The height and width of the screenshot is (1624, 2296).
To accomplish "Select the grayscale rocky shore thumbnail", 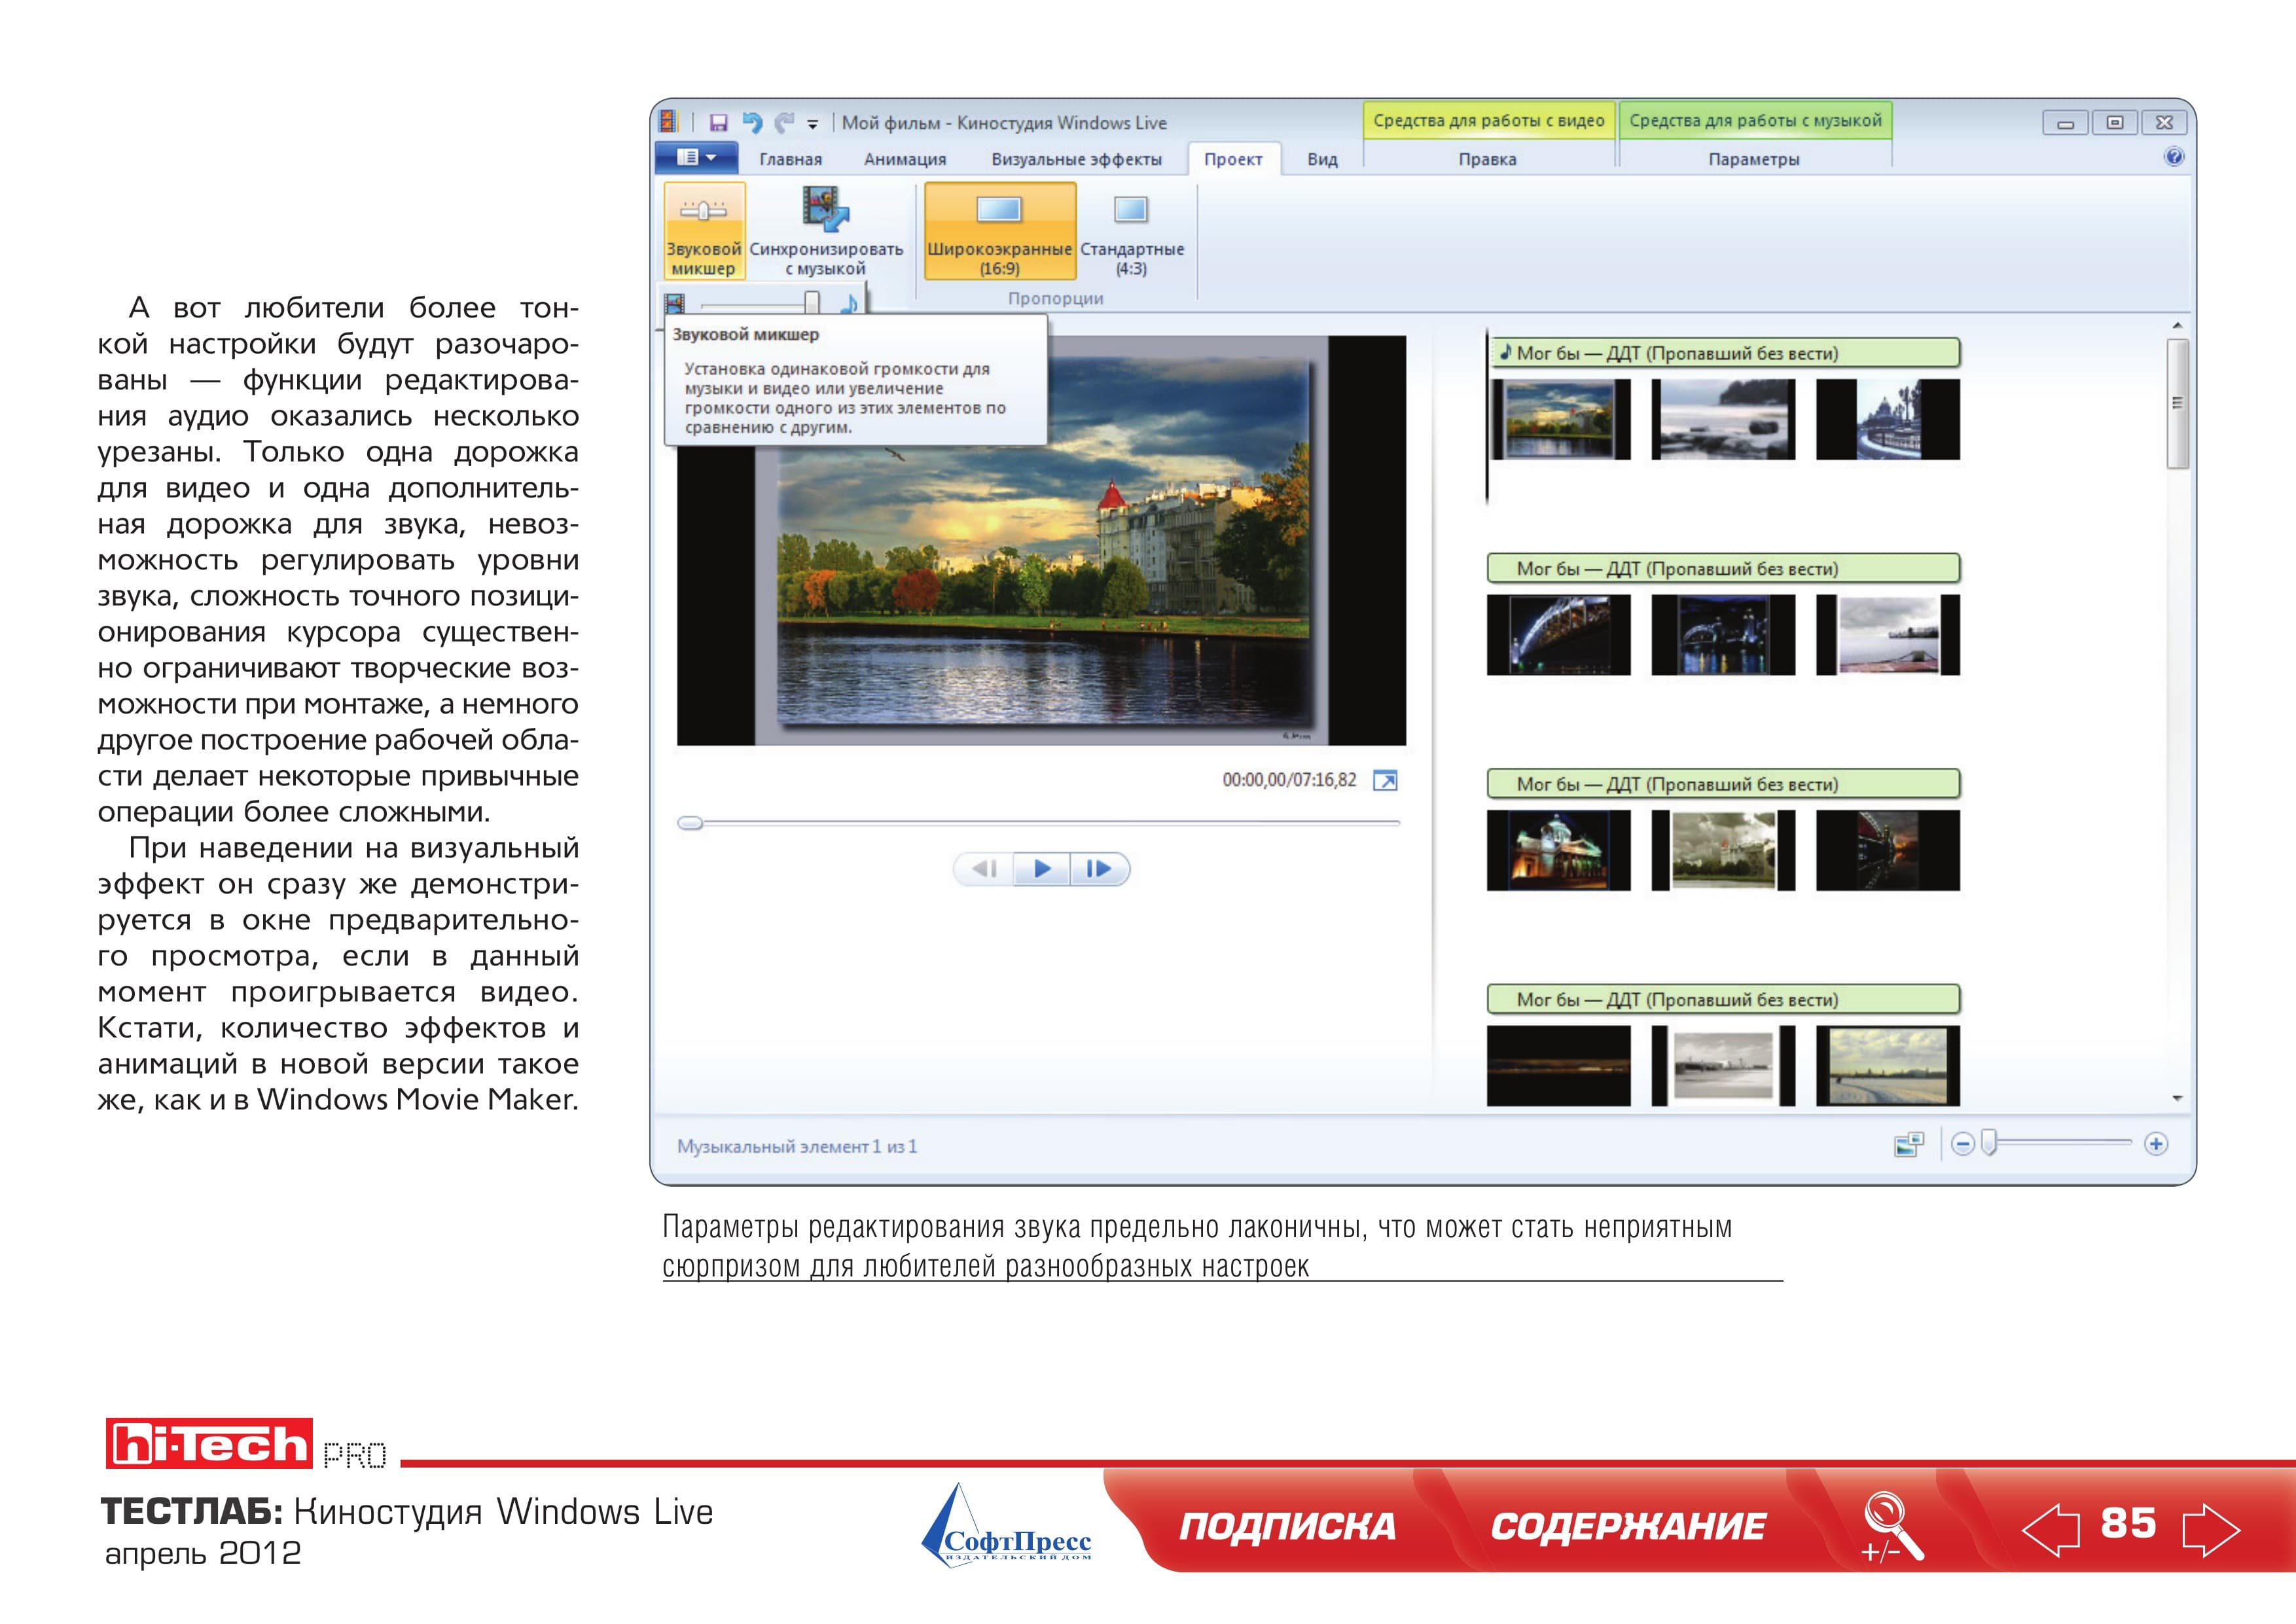I will coord(1723,419).
